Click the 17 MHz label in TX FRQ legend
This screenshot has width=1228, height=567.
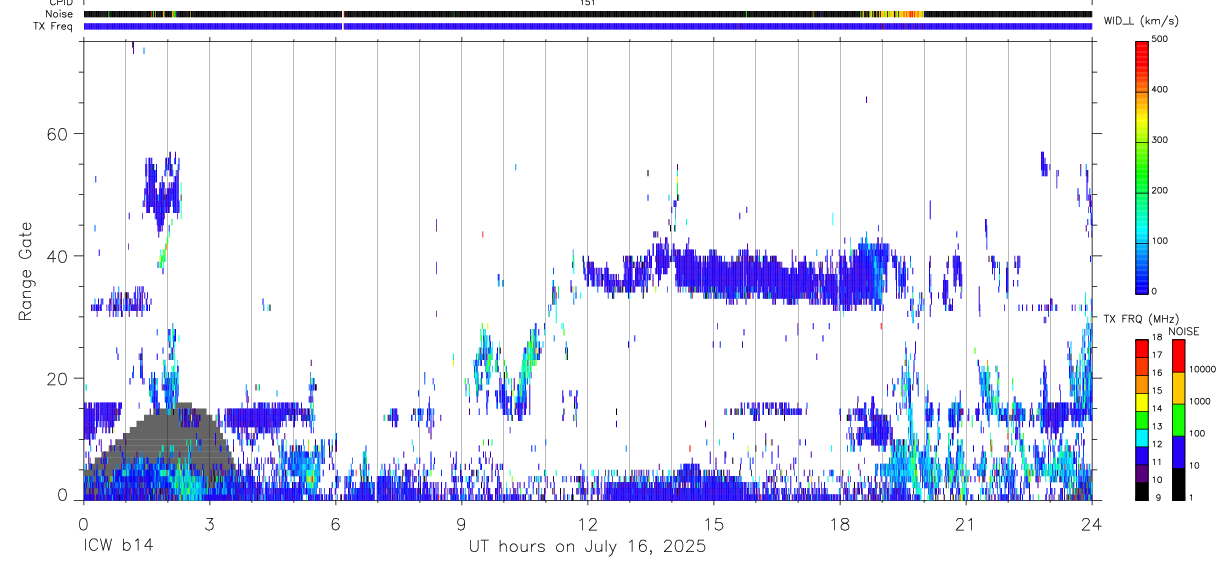(1157, 355)
